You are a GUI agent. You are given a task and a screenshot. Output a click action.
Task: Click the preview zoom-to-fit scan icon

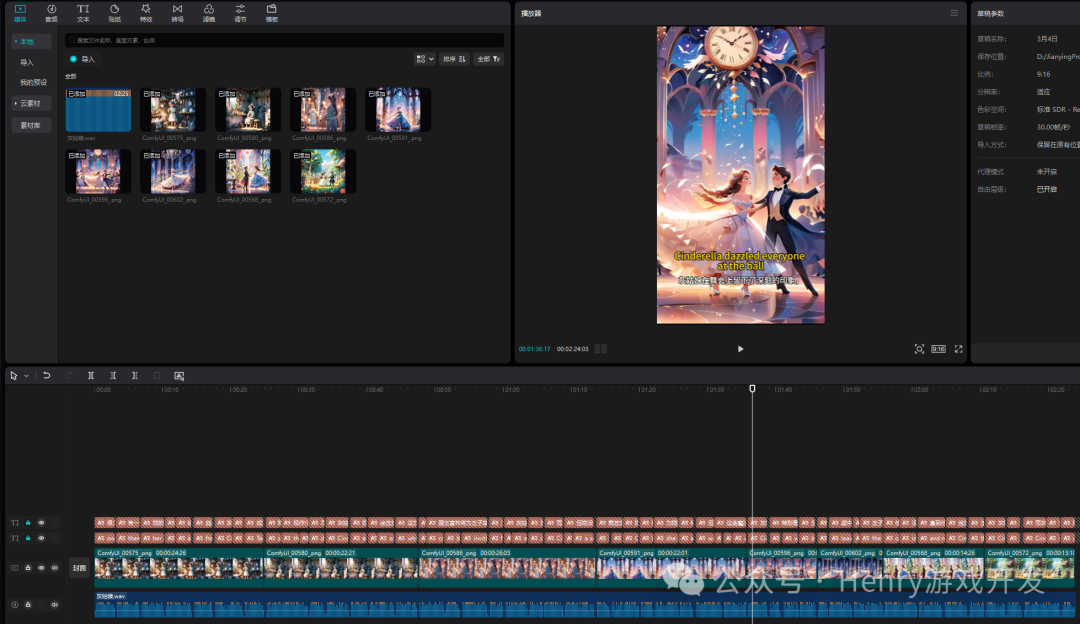[919, 349]
